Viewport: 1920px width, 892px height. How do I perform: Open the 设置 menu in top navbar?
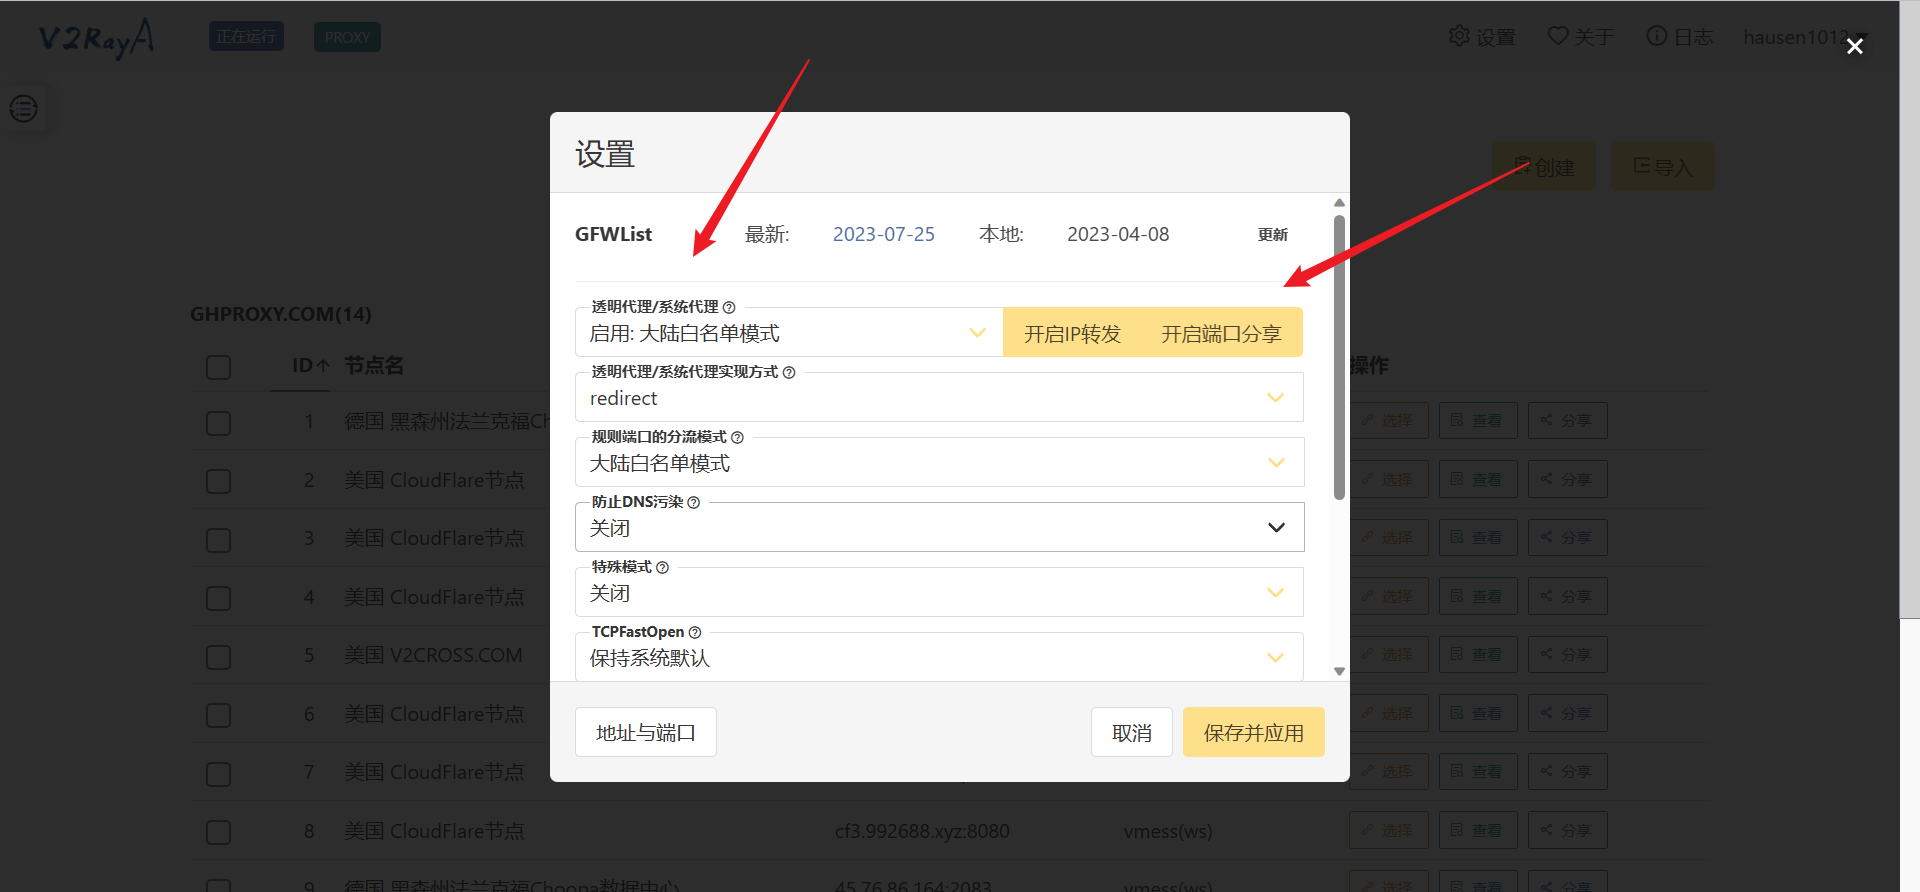click(1482, 37)
